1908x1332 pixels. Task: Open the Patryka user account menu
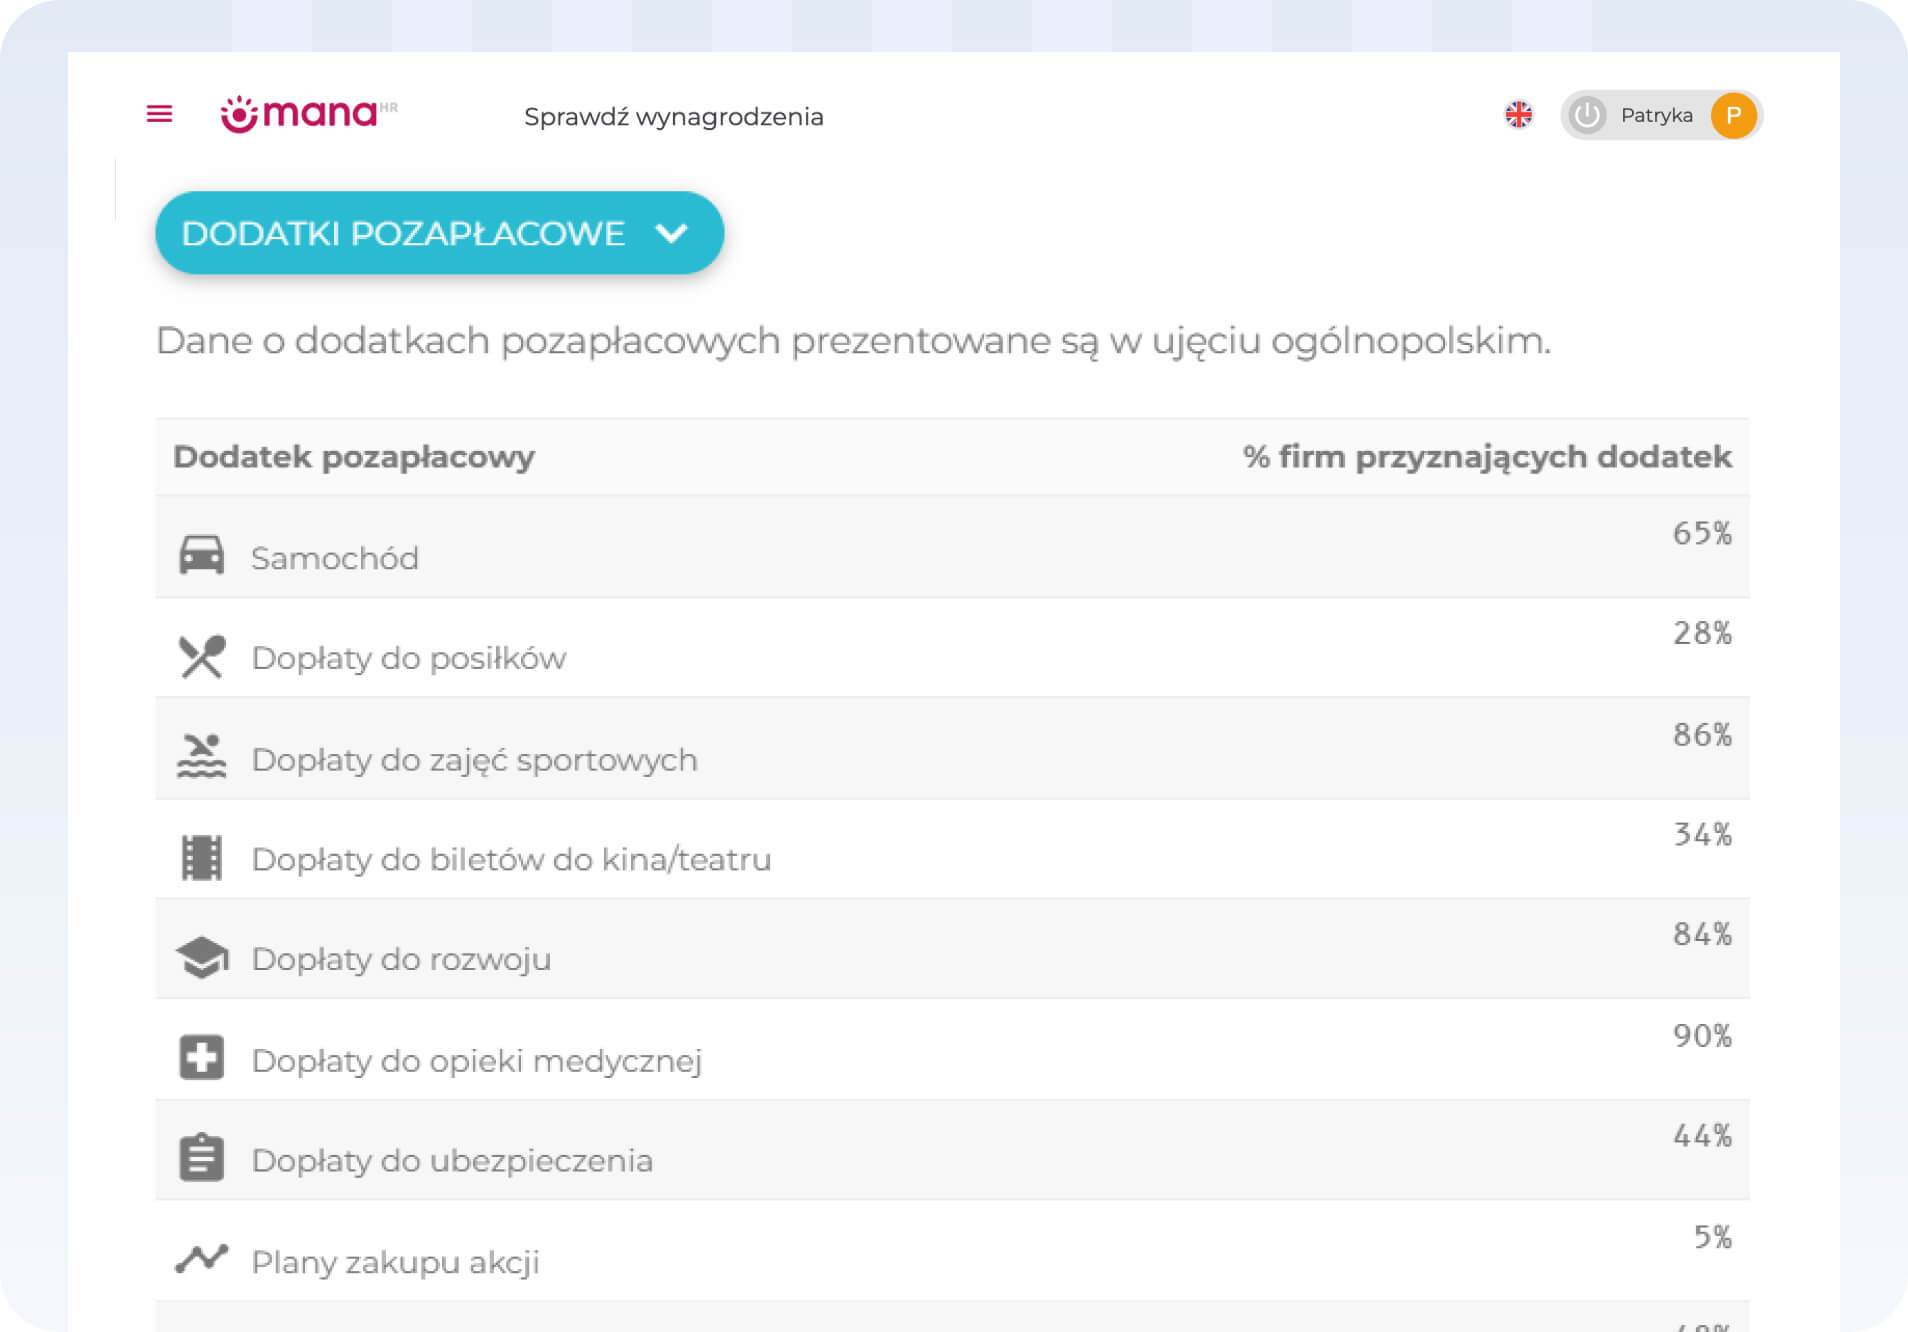click(1656, 115)
